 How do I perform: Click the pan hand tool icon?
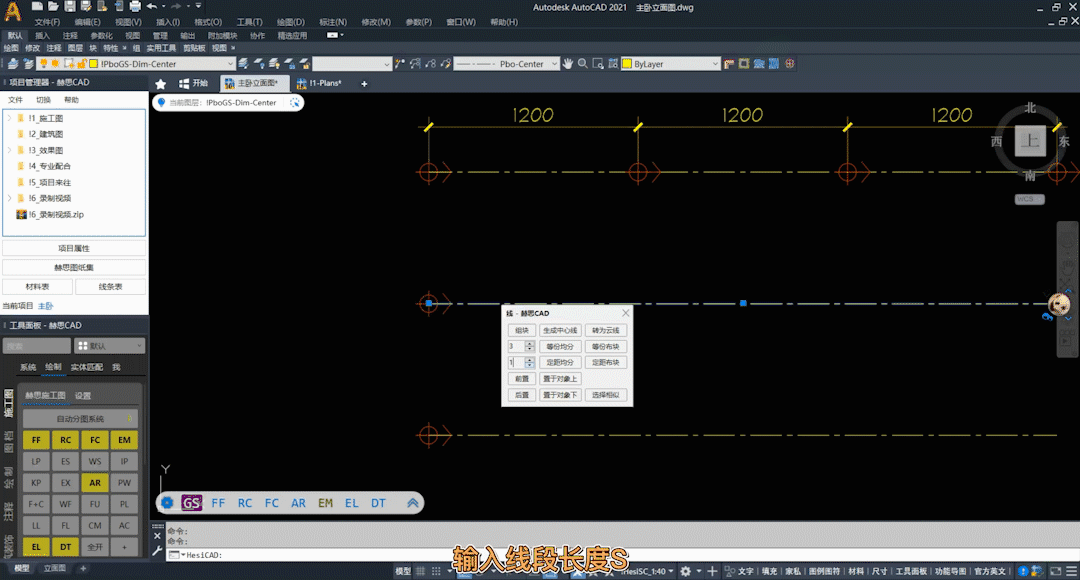[568, 64]
